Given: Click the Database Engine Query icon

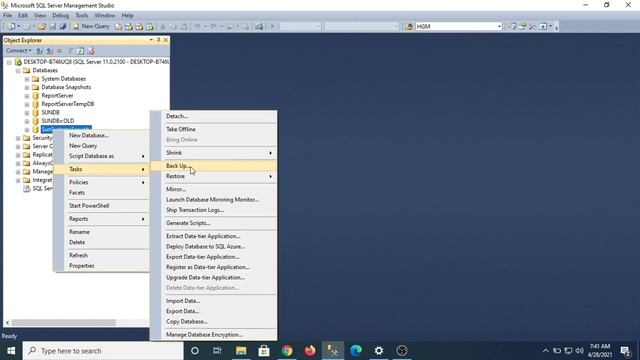Looking at the screenshot, I should click(x=118, y=27).
